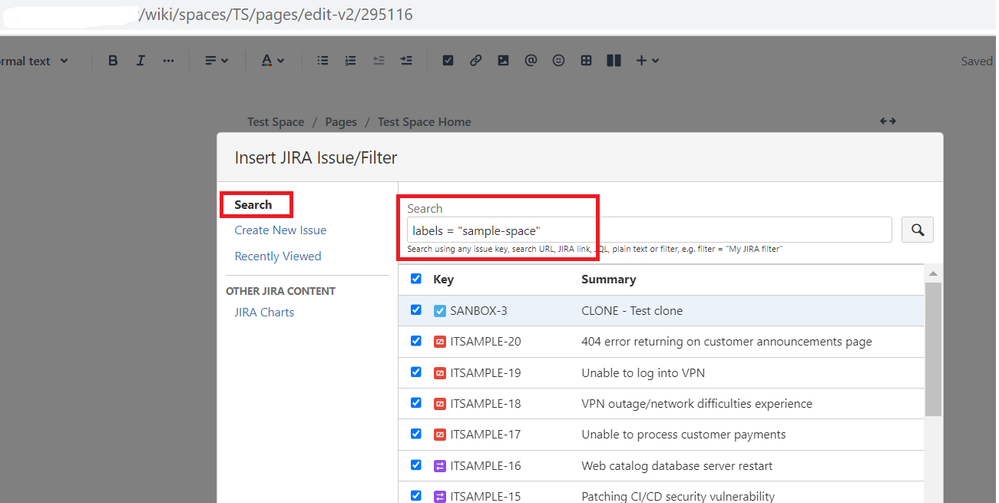The height and width of the screenshot is (503, 999).
Task: Select the Search tab in dialog
Action: pos(253,205)
